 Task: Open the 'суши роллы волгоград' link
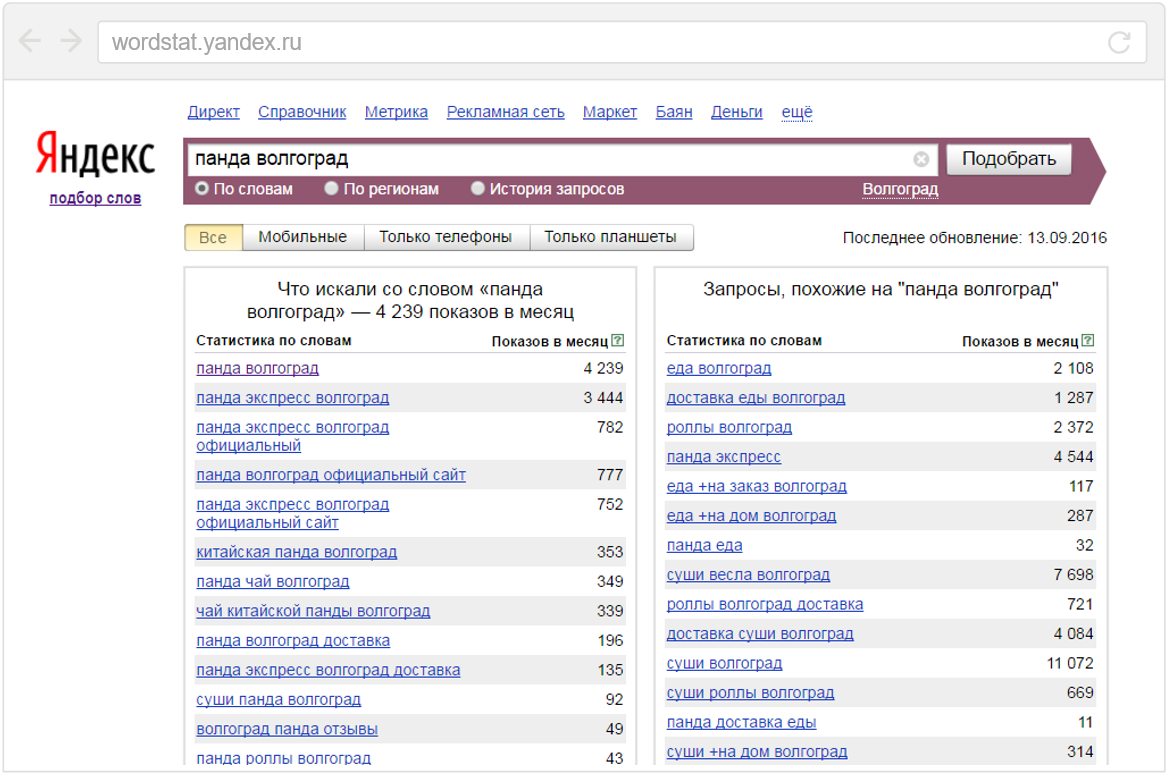point(750,693)
